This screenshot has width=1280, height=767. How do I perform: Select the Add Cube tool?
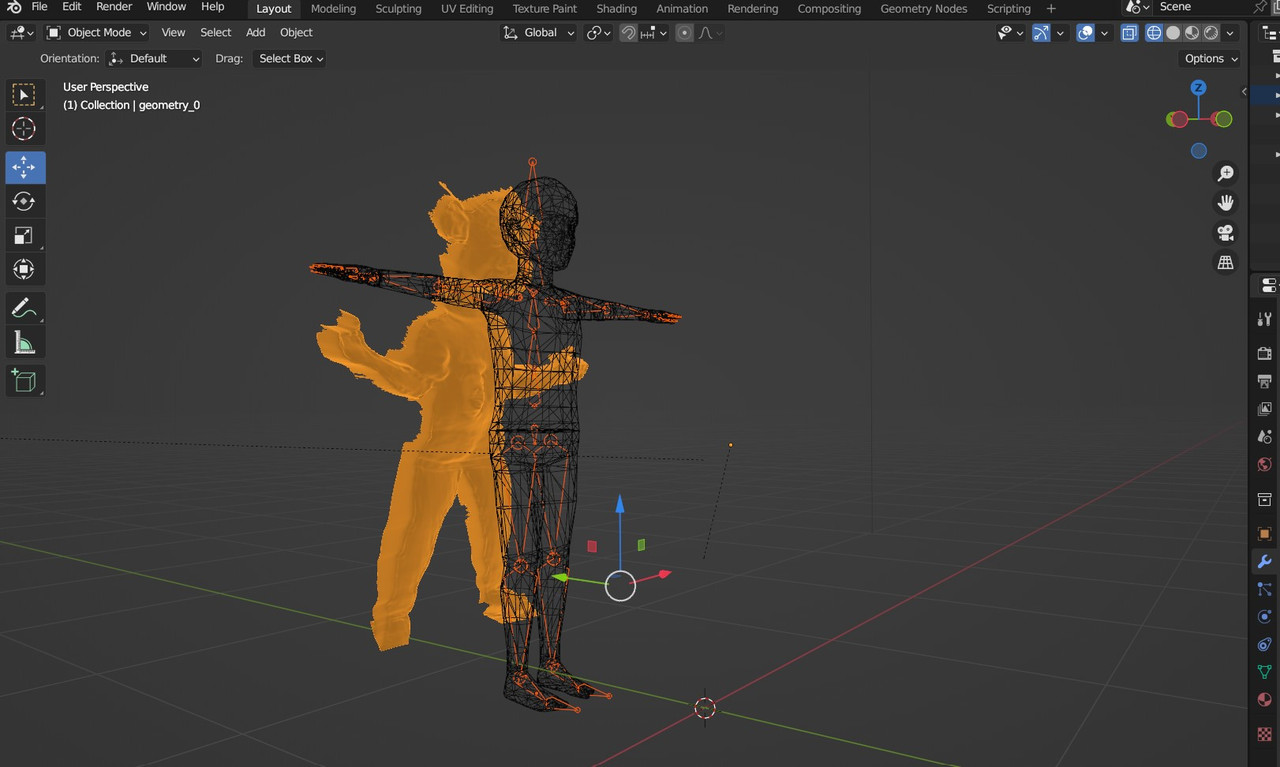25,381
